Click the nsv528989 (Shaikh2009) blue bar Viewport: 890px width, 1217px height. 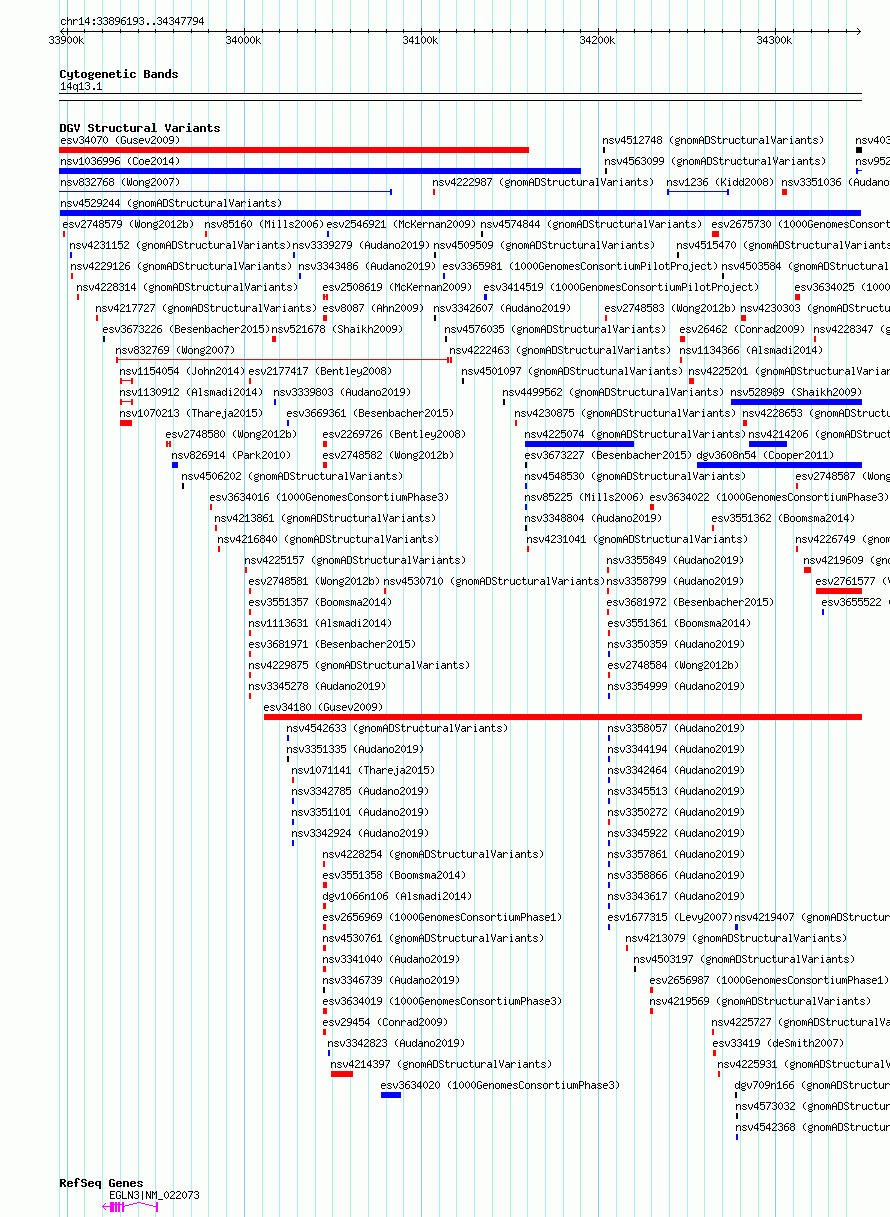(796, 402)
